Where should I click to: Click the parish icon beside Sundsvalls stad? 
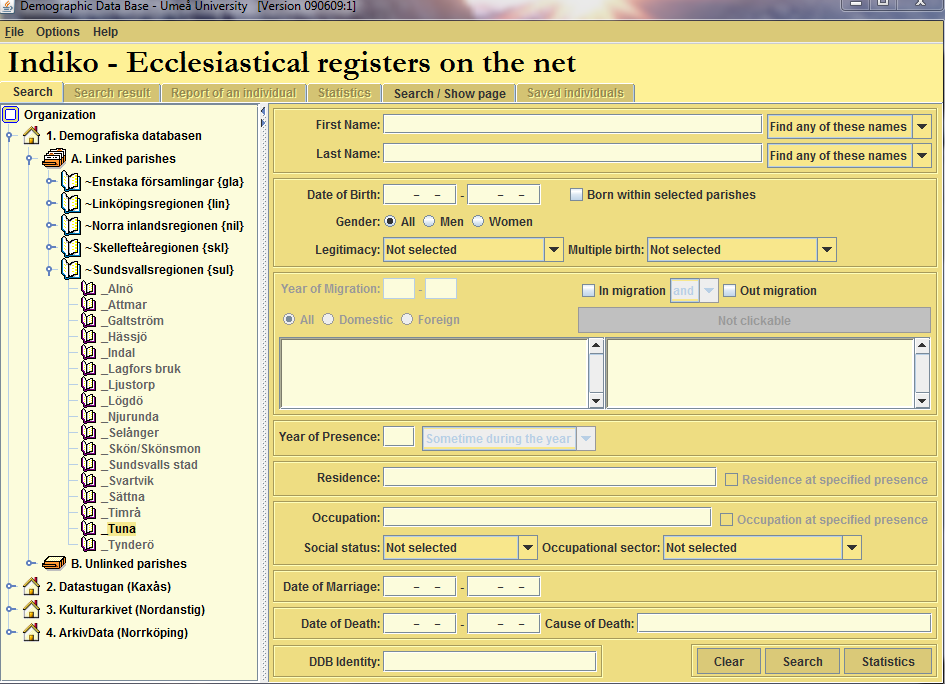point(89,464)
